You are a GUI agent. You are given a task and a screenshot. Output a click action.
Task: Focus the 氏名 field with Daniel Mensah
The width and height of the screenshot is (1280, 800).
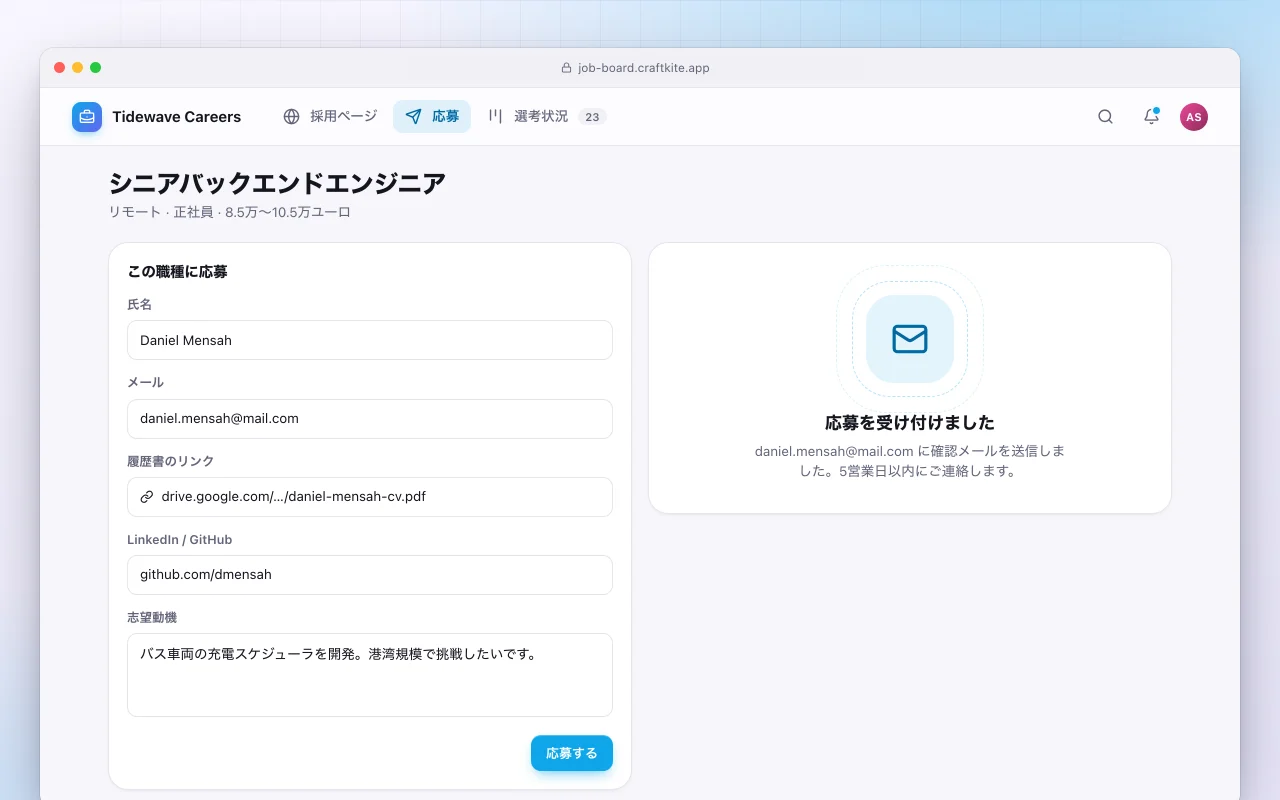coord(370,340)
